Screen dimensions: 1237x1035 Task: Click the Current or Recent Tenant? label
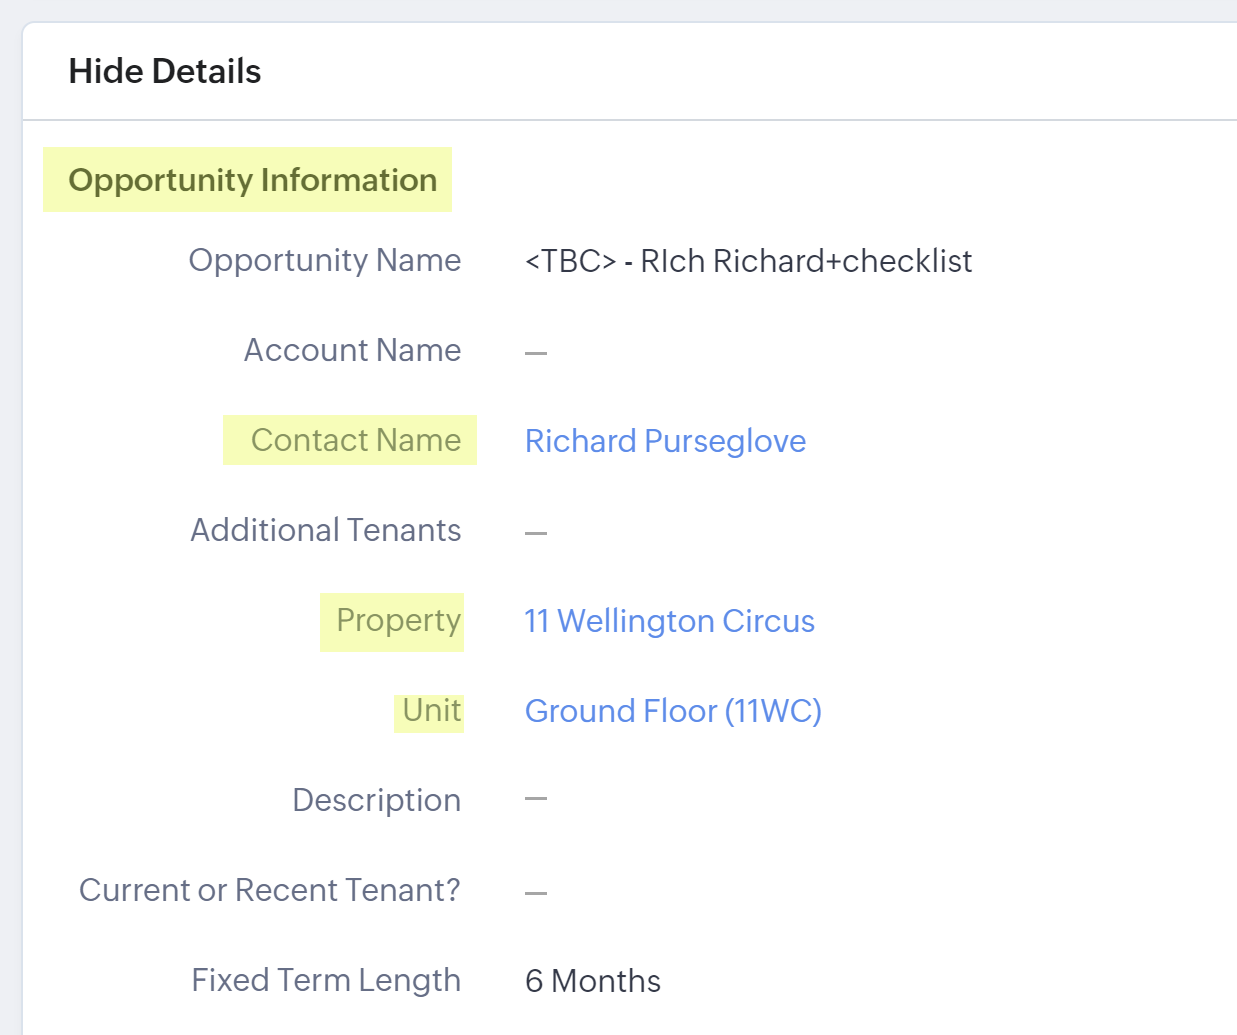pos(270,891)
